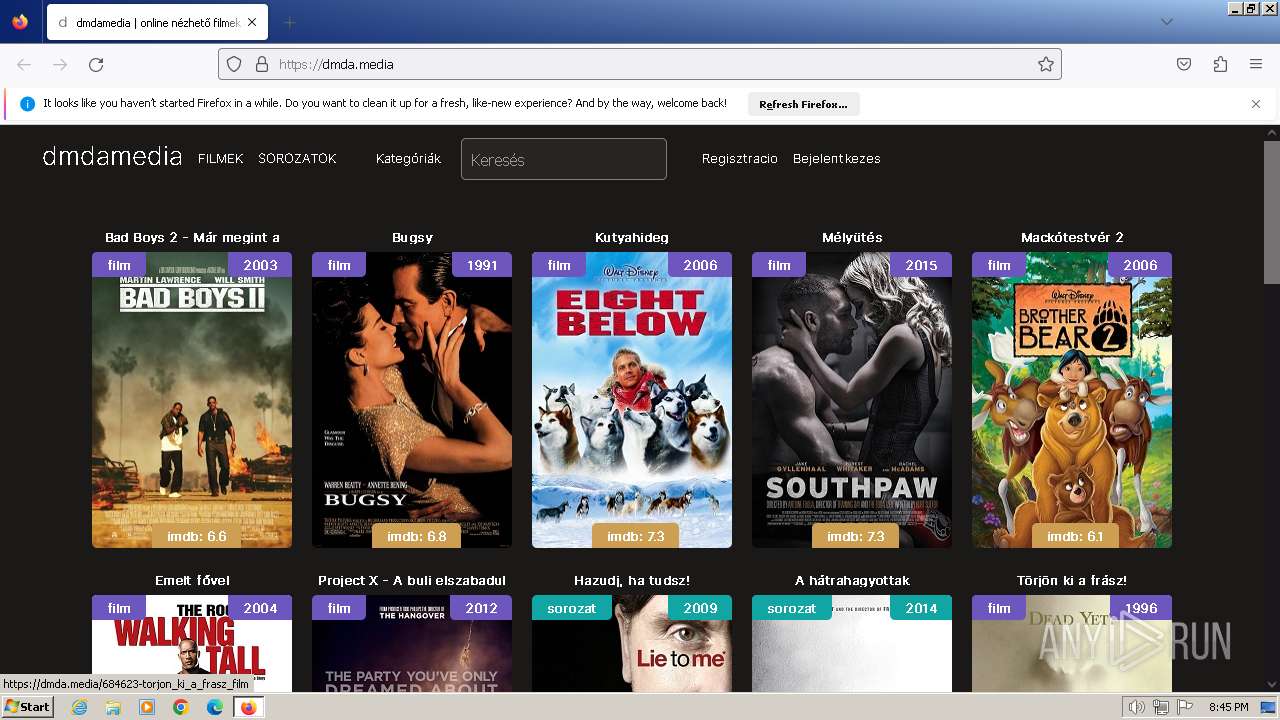The width and height of the screenshot is (1280, 720).
Task: Open the Kategóriák menu
Action: 408,159
